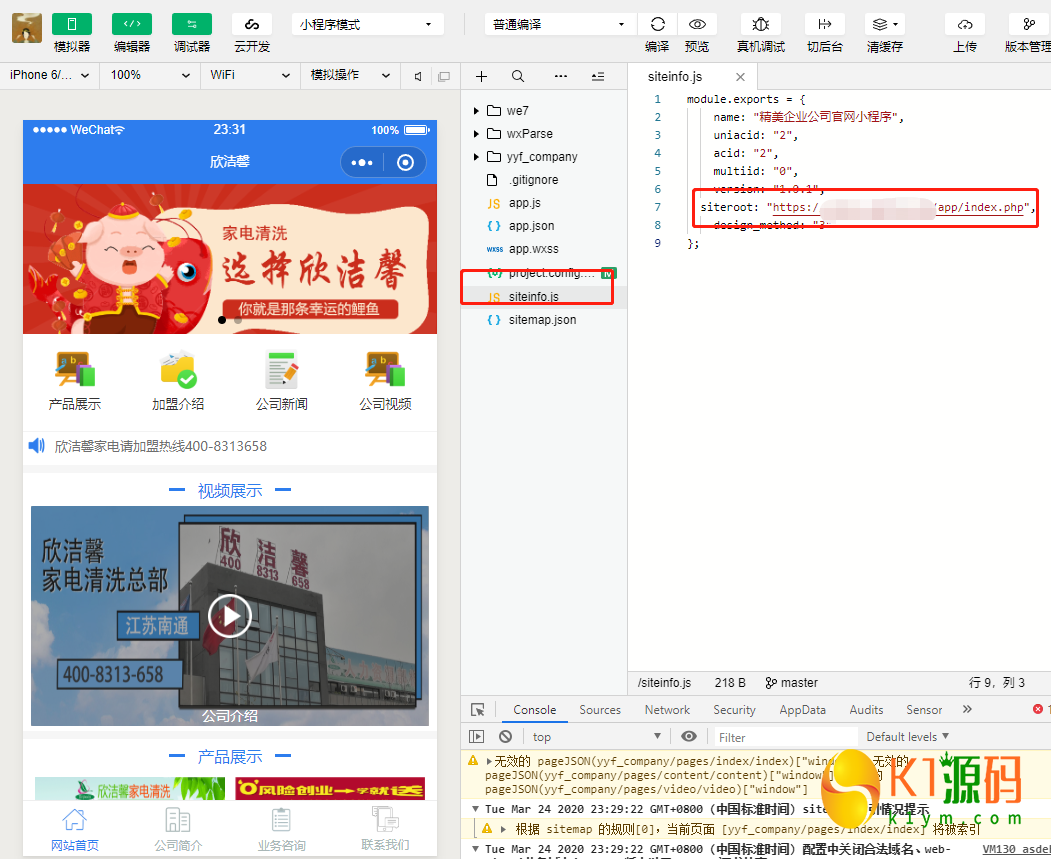Viewport: 1051px width, 859px height.
Task: Click the mini program close circle button
Action: (406, 162)
